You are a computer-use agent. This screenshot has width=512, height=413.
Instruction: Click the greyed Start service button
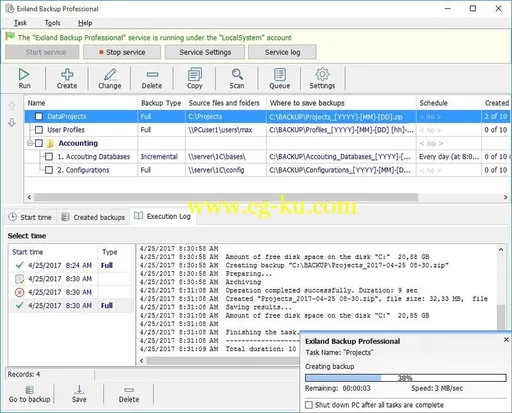[42, 52]
